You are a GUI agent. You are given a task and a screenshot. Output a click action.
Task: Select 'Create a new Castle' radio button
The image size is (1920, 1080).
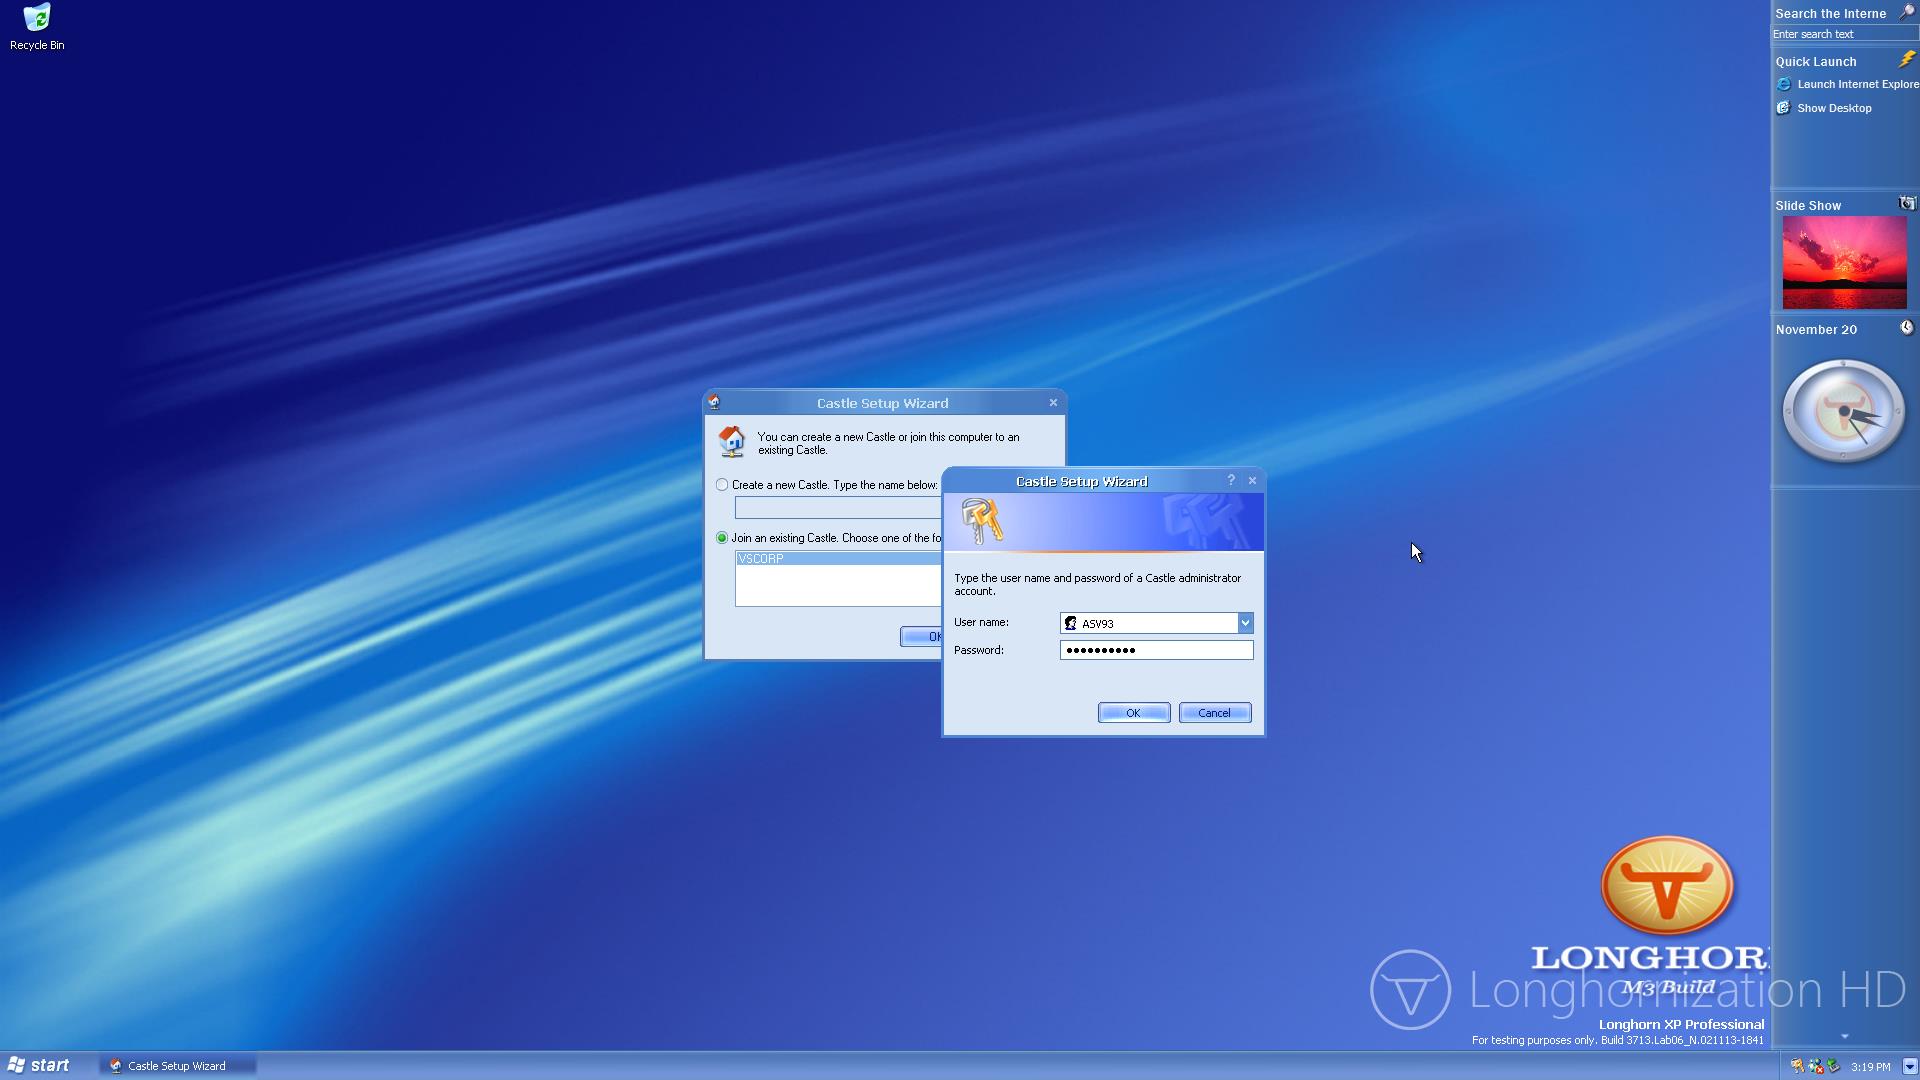coord(722,485)
